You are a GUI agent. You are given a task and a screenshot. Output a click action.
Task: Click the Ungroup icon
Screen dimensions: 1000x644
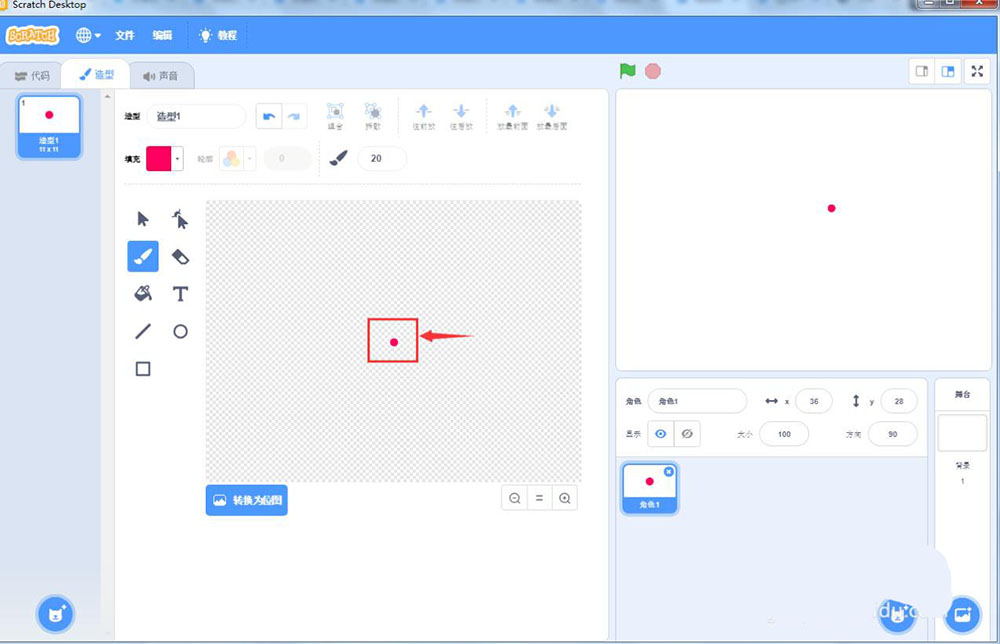tap(373, 117)
